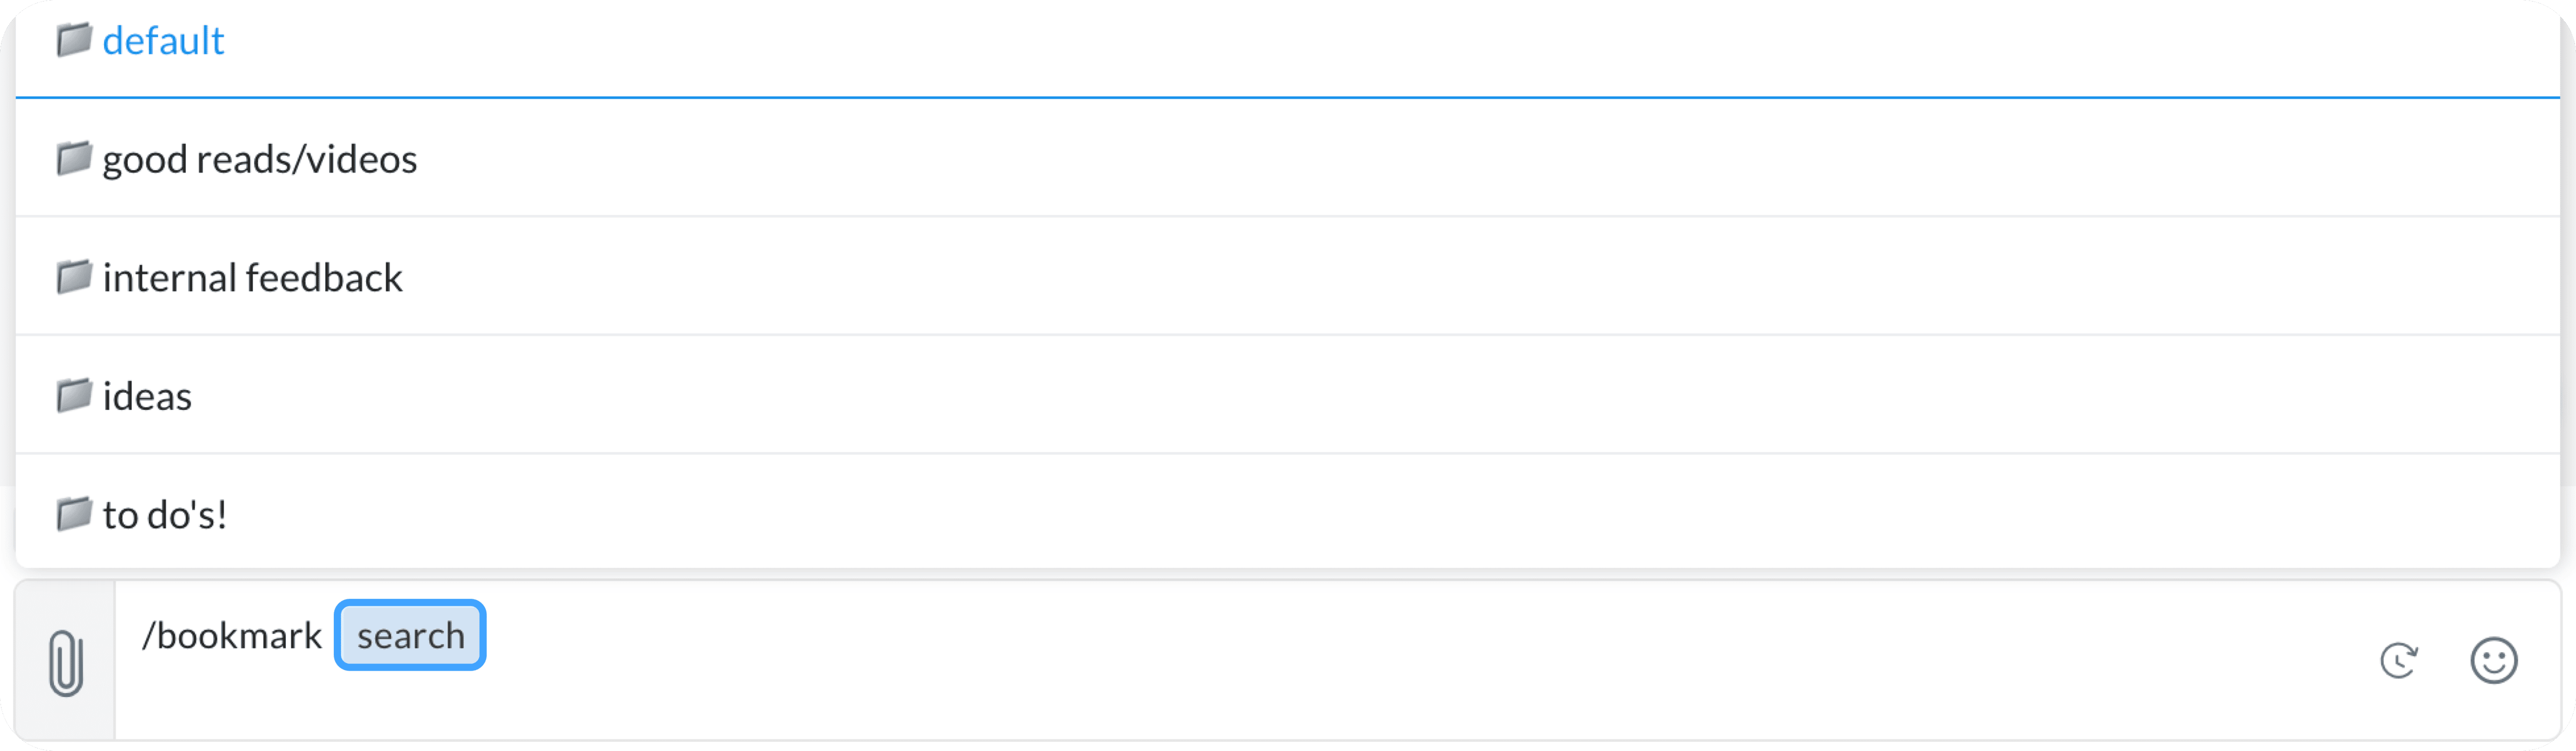Click the /bookmark command text
Viewport: 2576px width, 751px height.
(232, 636)
